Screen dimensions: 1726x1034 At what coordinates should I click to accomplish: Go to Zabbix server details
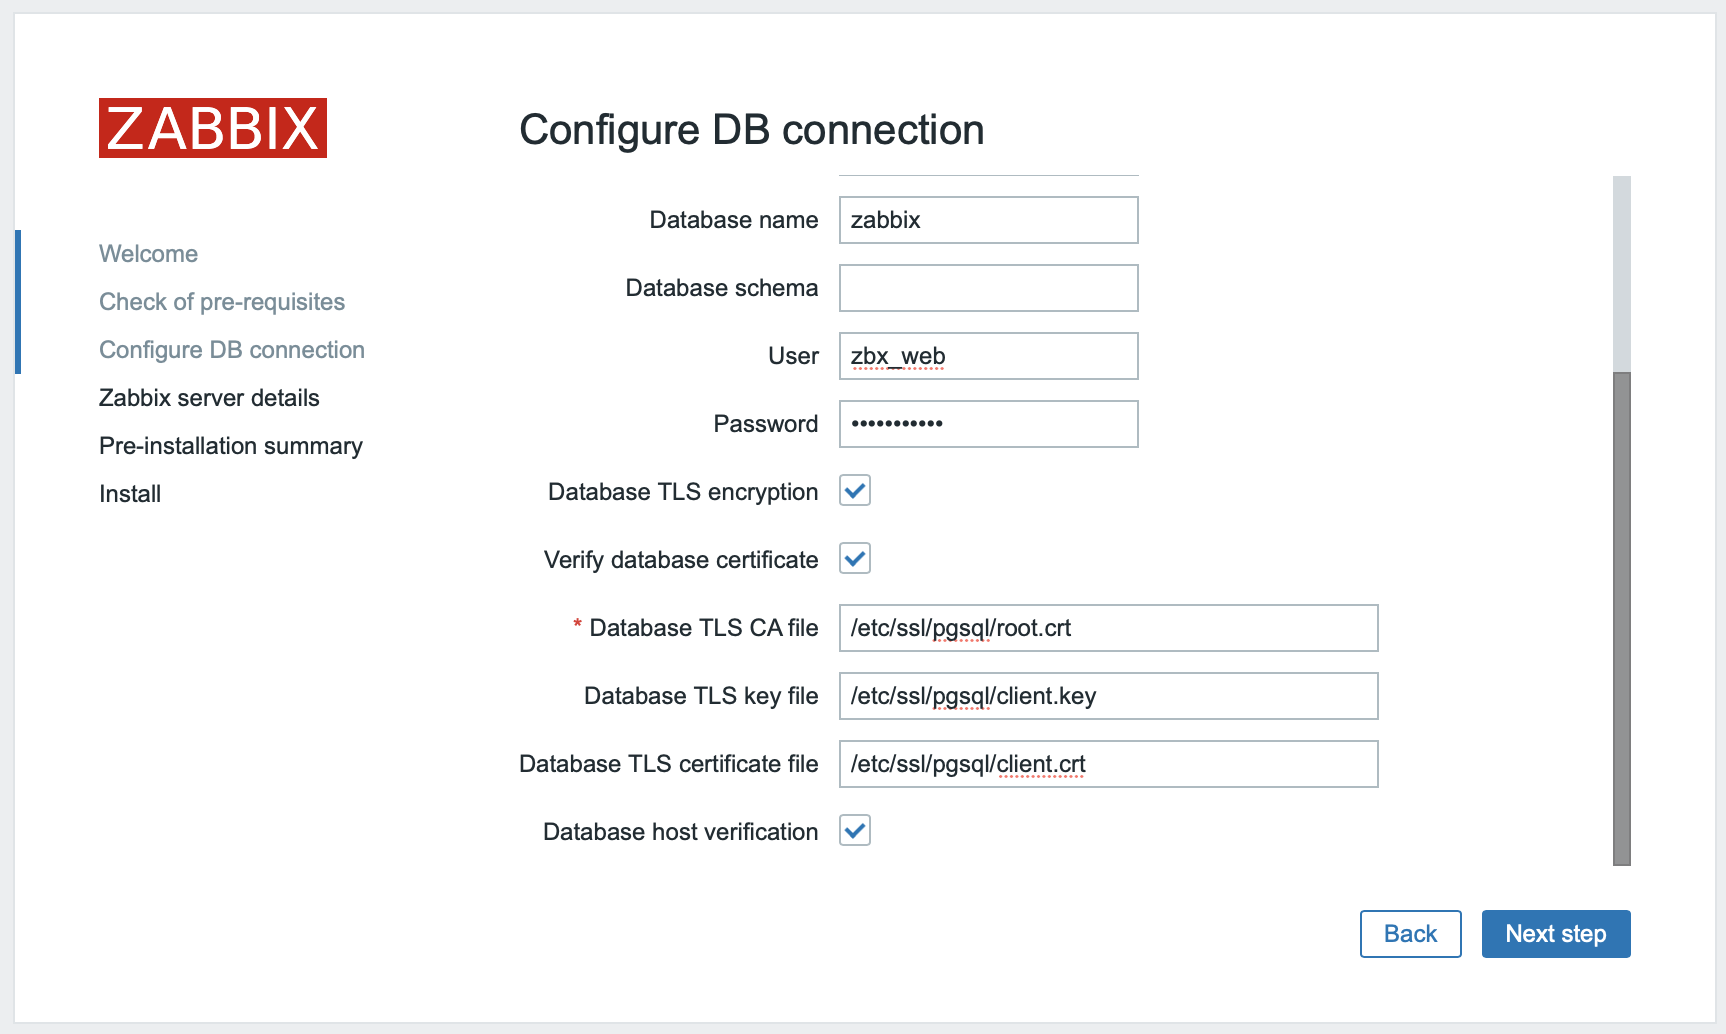pos(209,397)
